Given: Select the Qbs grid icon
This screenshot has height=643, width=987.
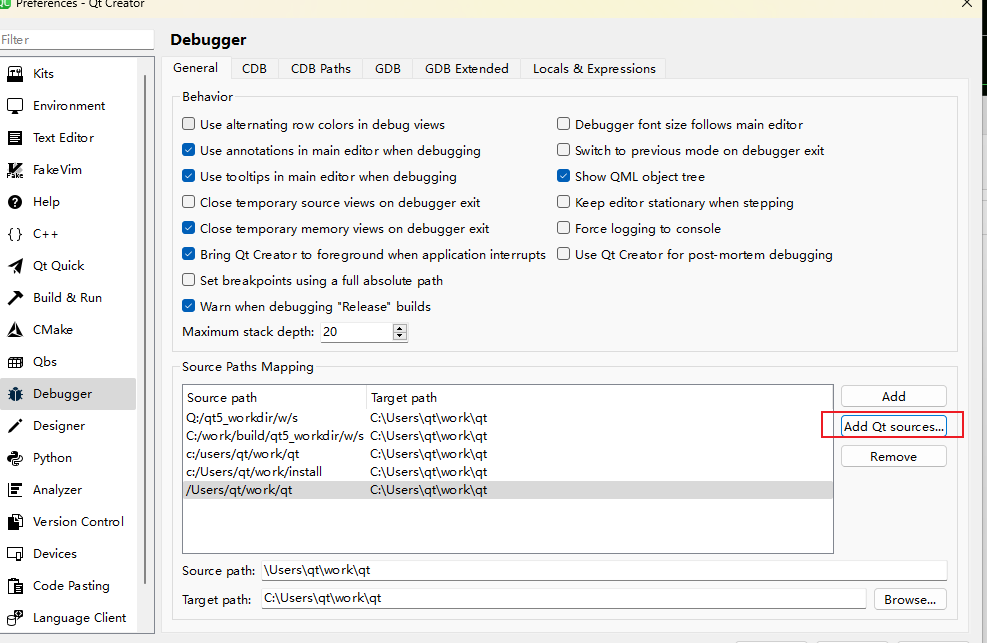Looking at the screenshot, I should pos(15,362).
